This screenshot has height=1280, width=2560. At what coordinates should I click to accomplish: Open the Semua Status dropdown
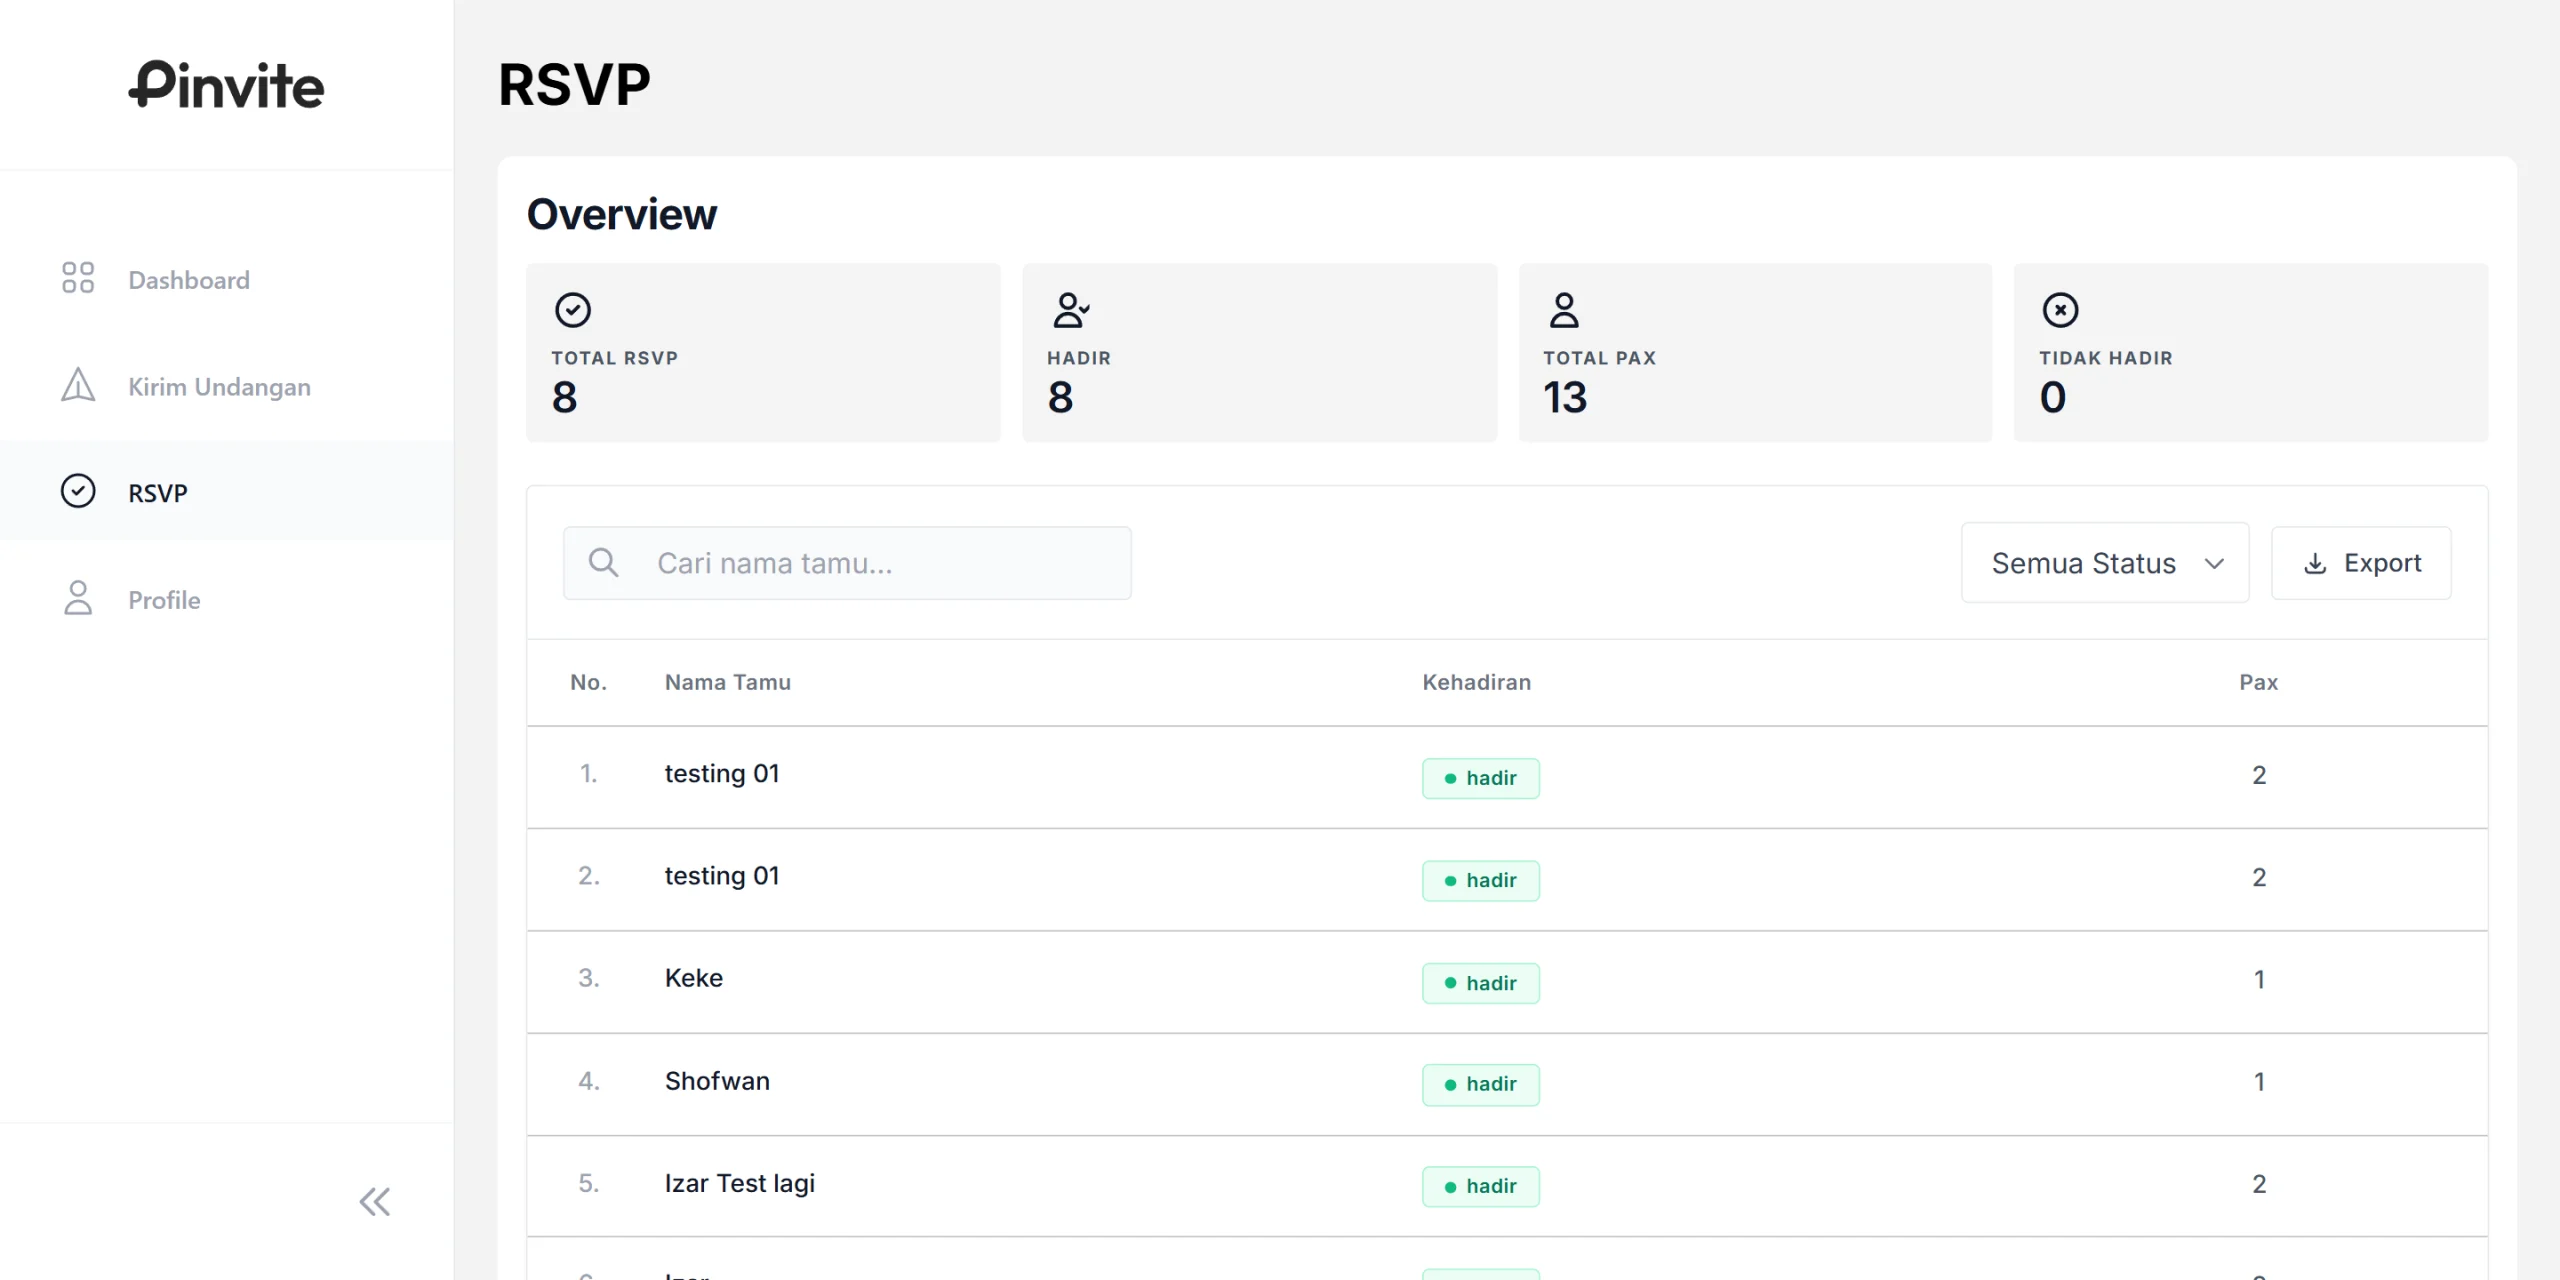tap(2084, 563)
